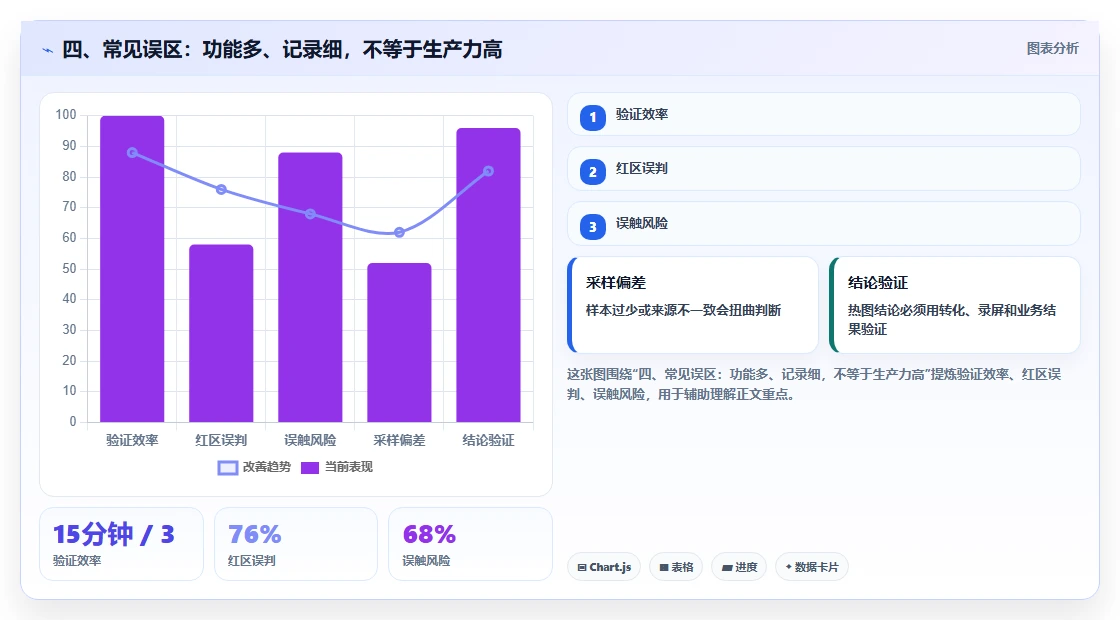Click the trend line point above 验证效率
This screenshot has width=1120, height=620.
click(x=132, y=153)
